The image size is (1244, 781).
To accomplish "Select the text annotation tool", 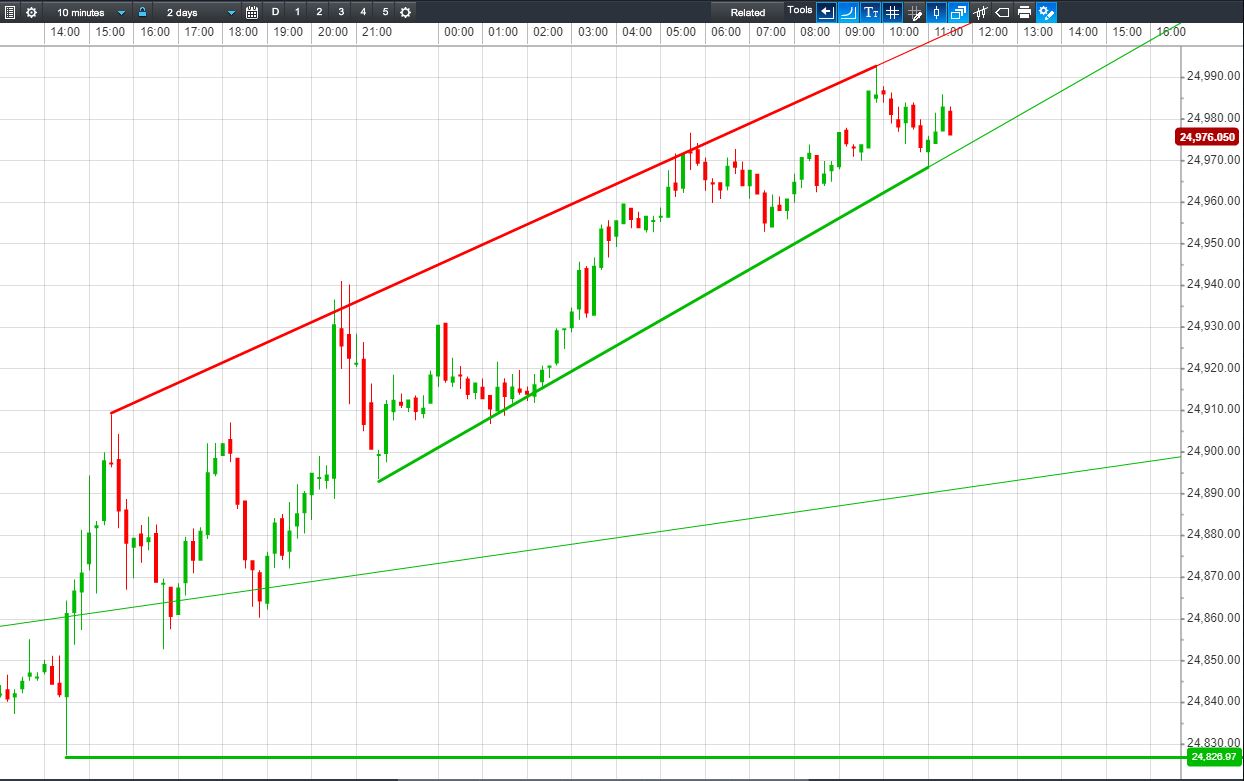I will 870,12.
